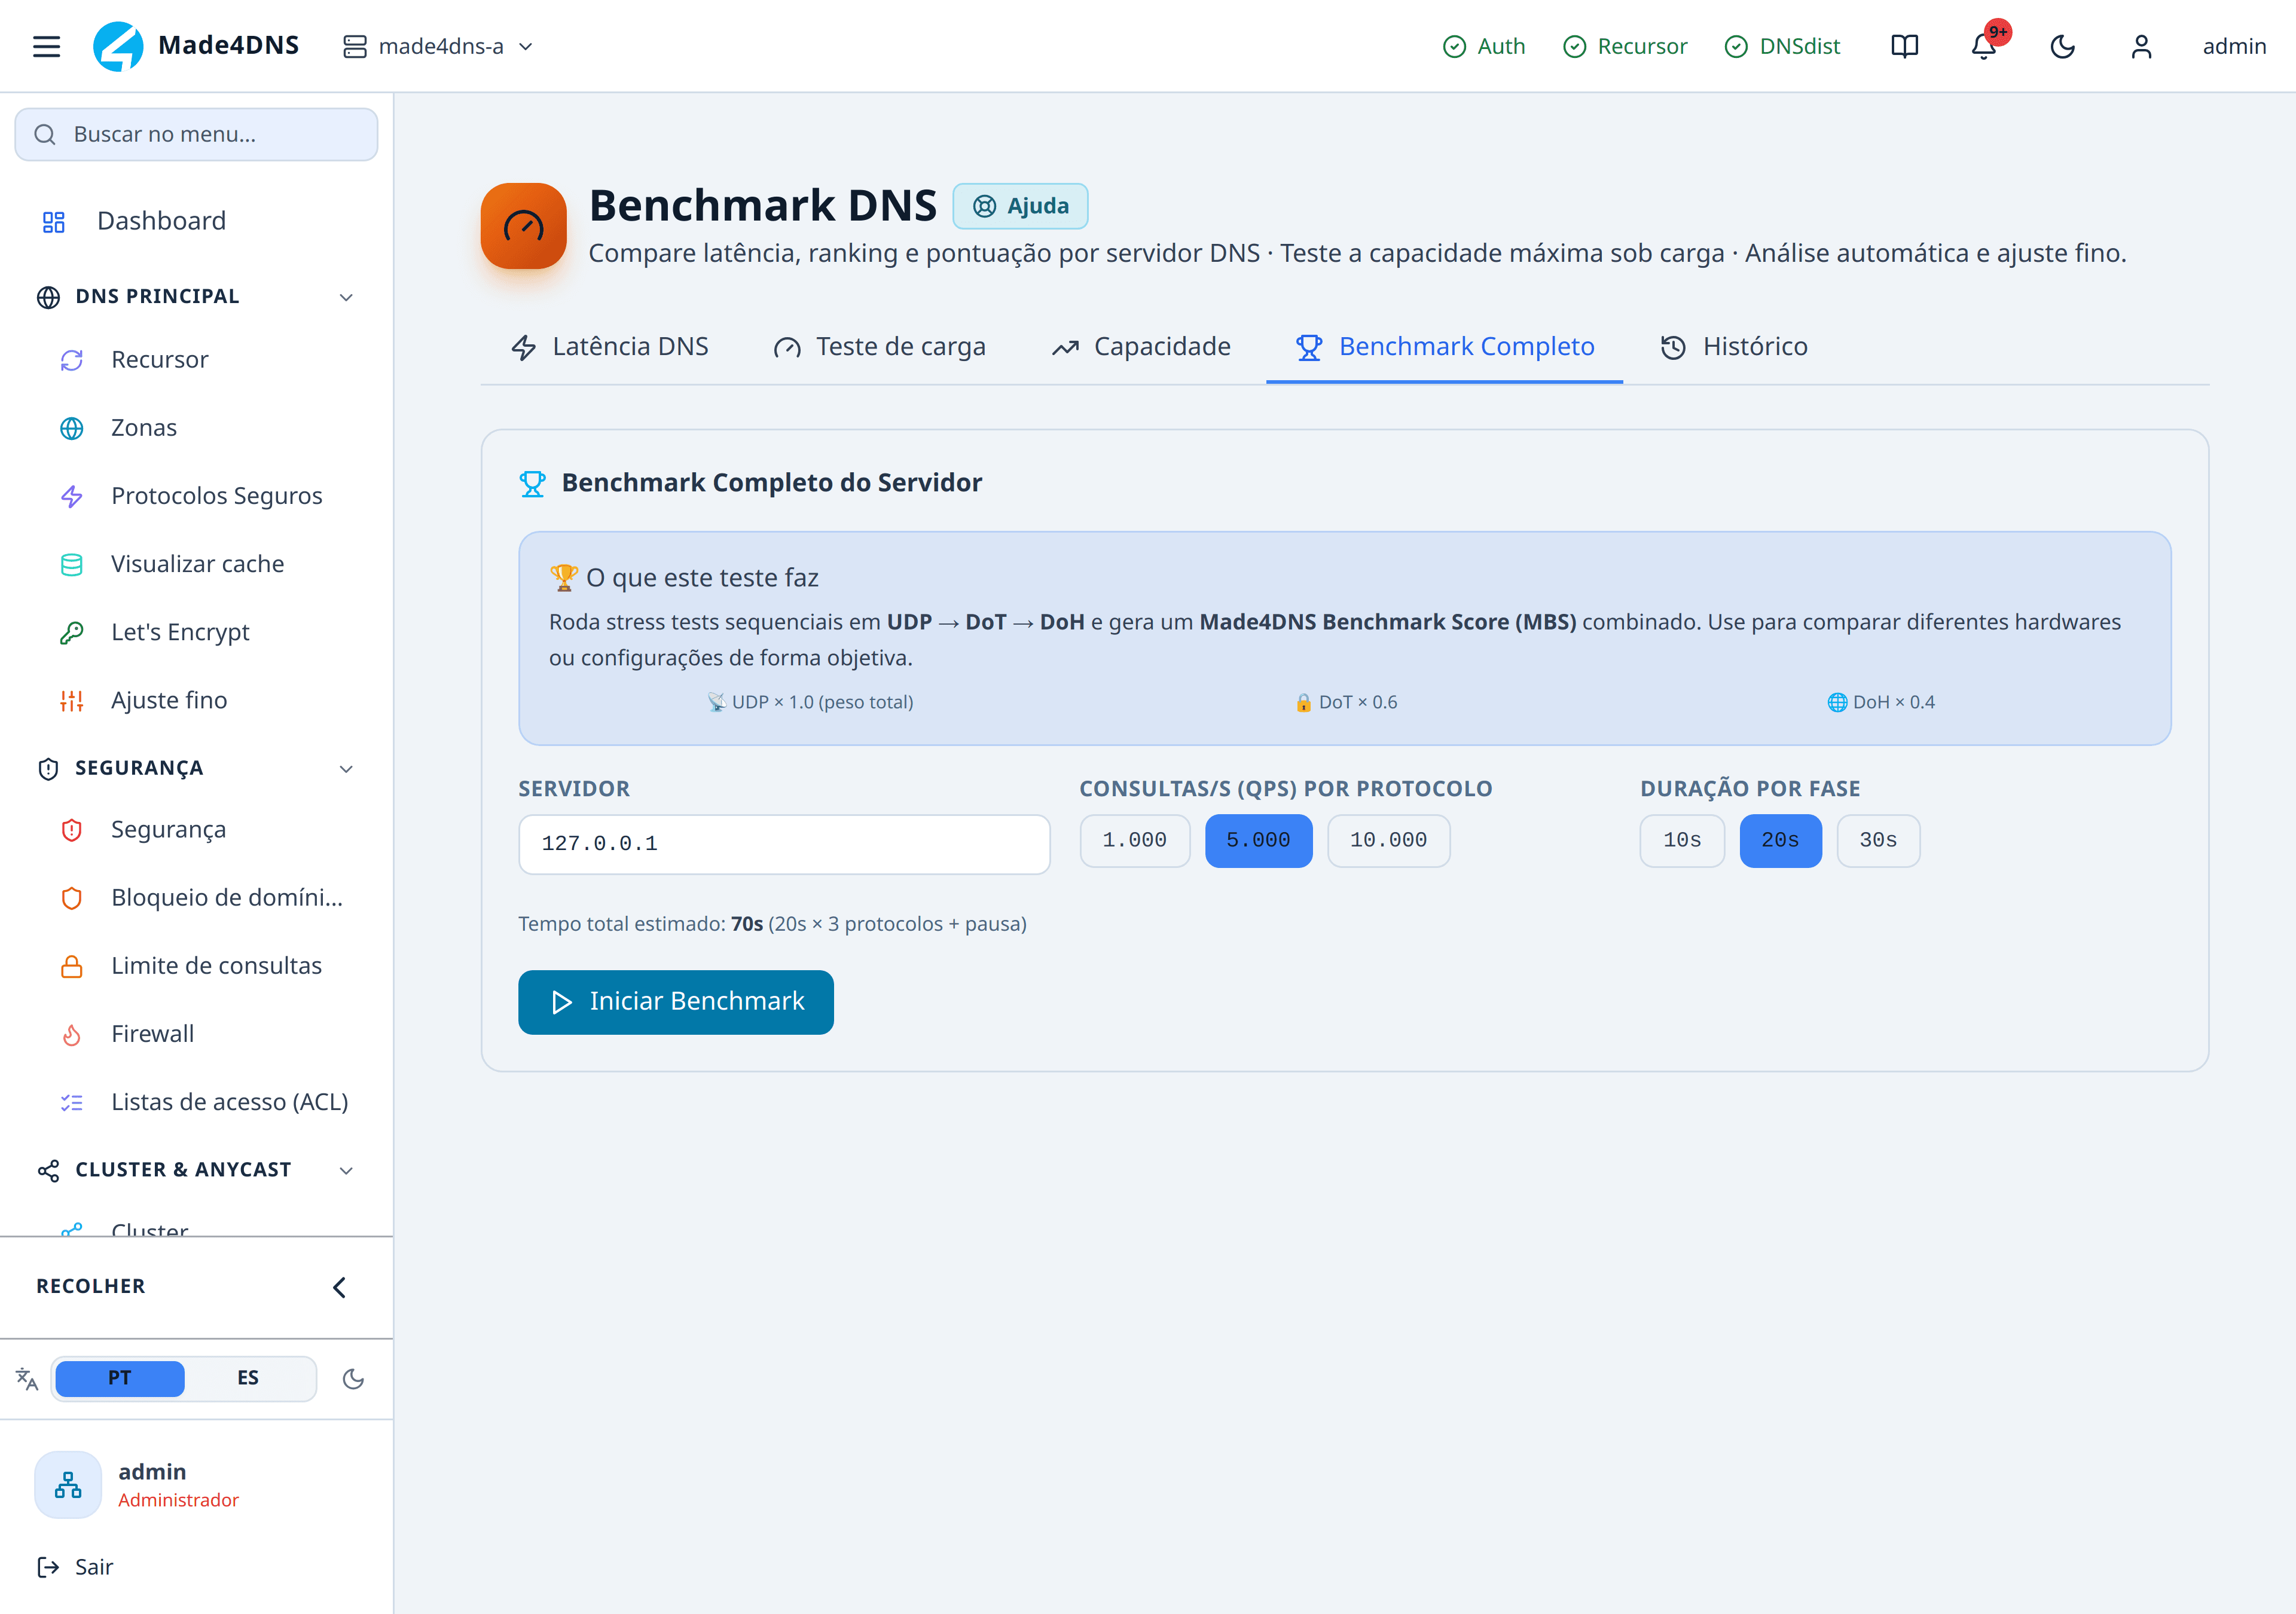This screenshot has height=1614, width=2296.
Task: Click the Bloqueio de domínio shield icon
Action: [72, 898]
